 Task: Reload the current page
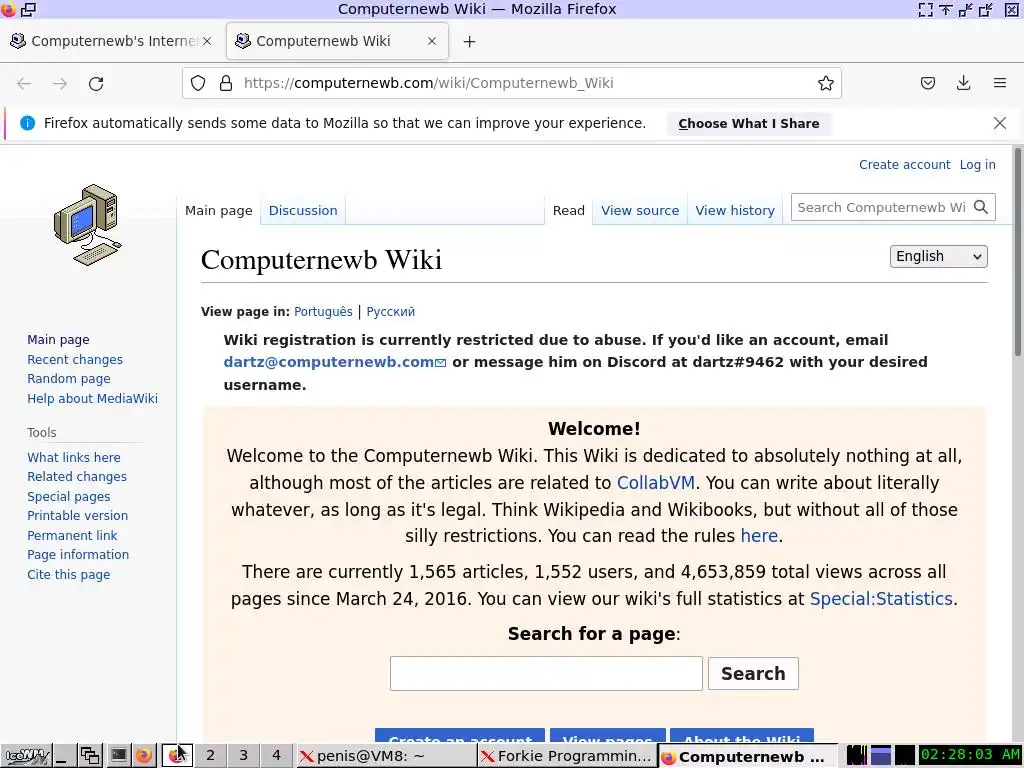96,84
